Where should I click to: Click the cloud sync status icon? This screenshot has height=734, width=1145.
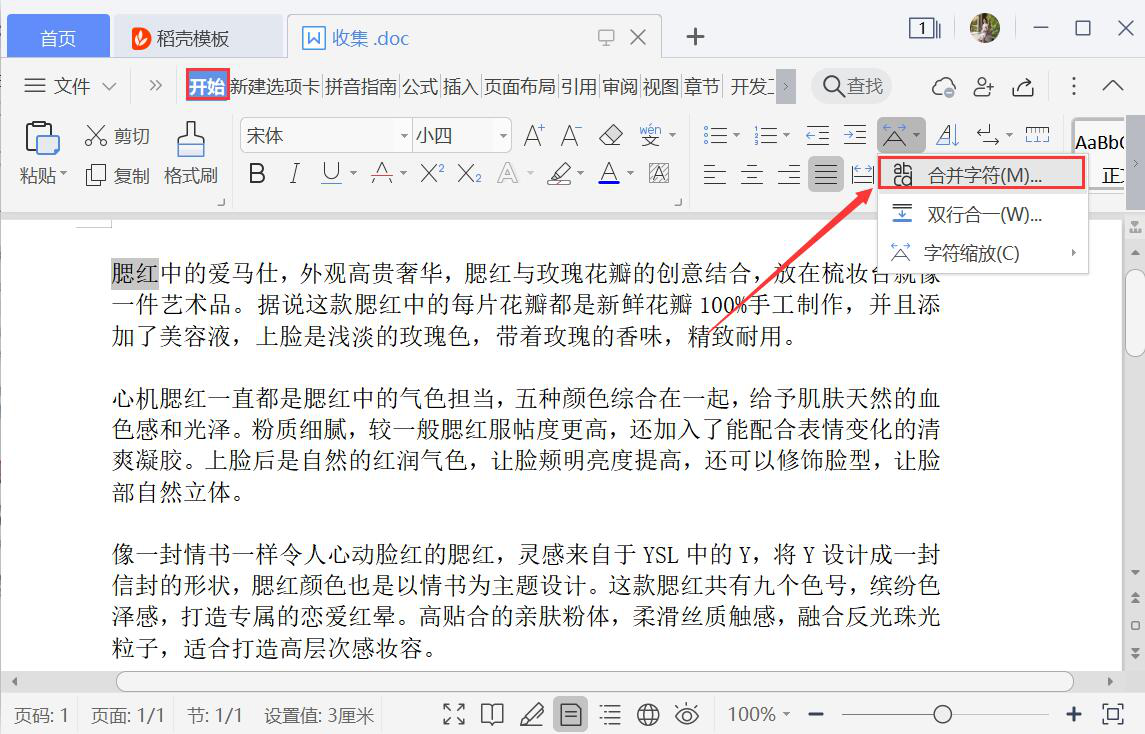tap(944, 87)
